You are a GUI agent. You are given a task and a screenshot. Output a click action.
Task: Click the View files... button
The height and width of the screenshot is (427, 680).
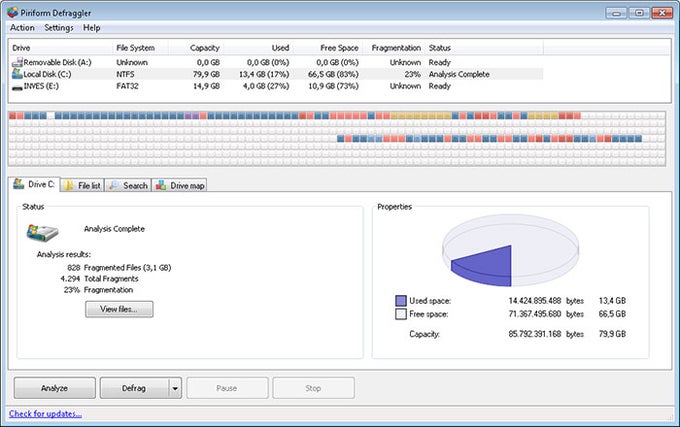tap(119, 309)
